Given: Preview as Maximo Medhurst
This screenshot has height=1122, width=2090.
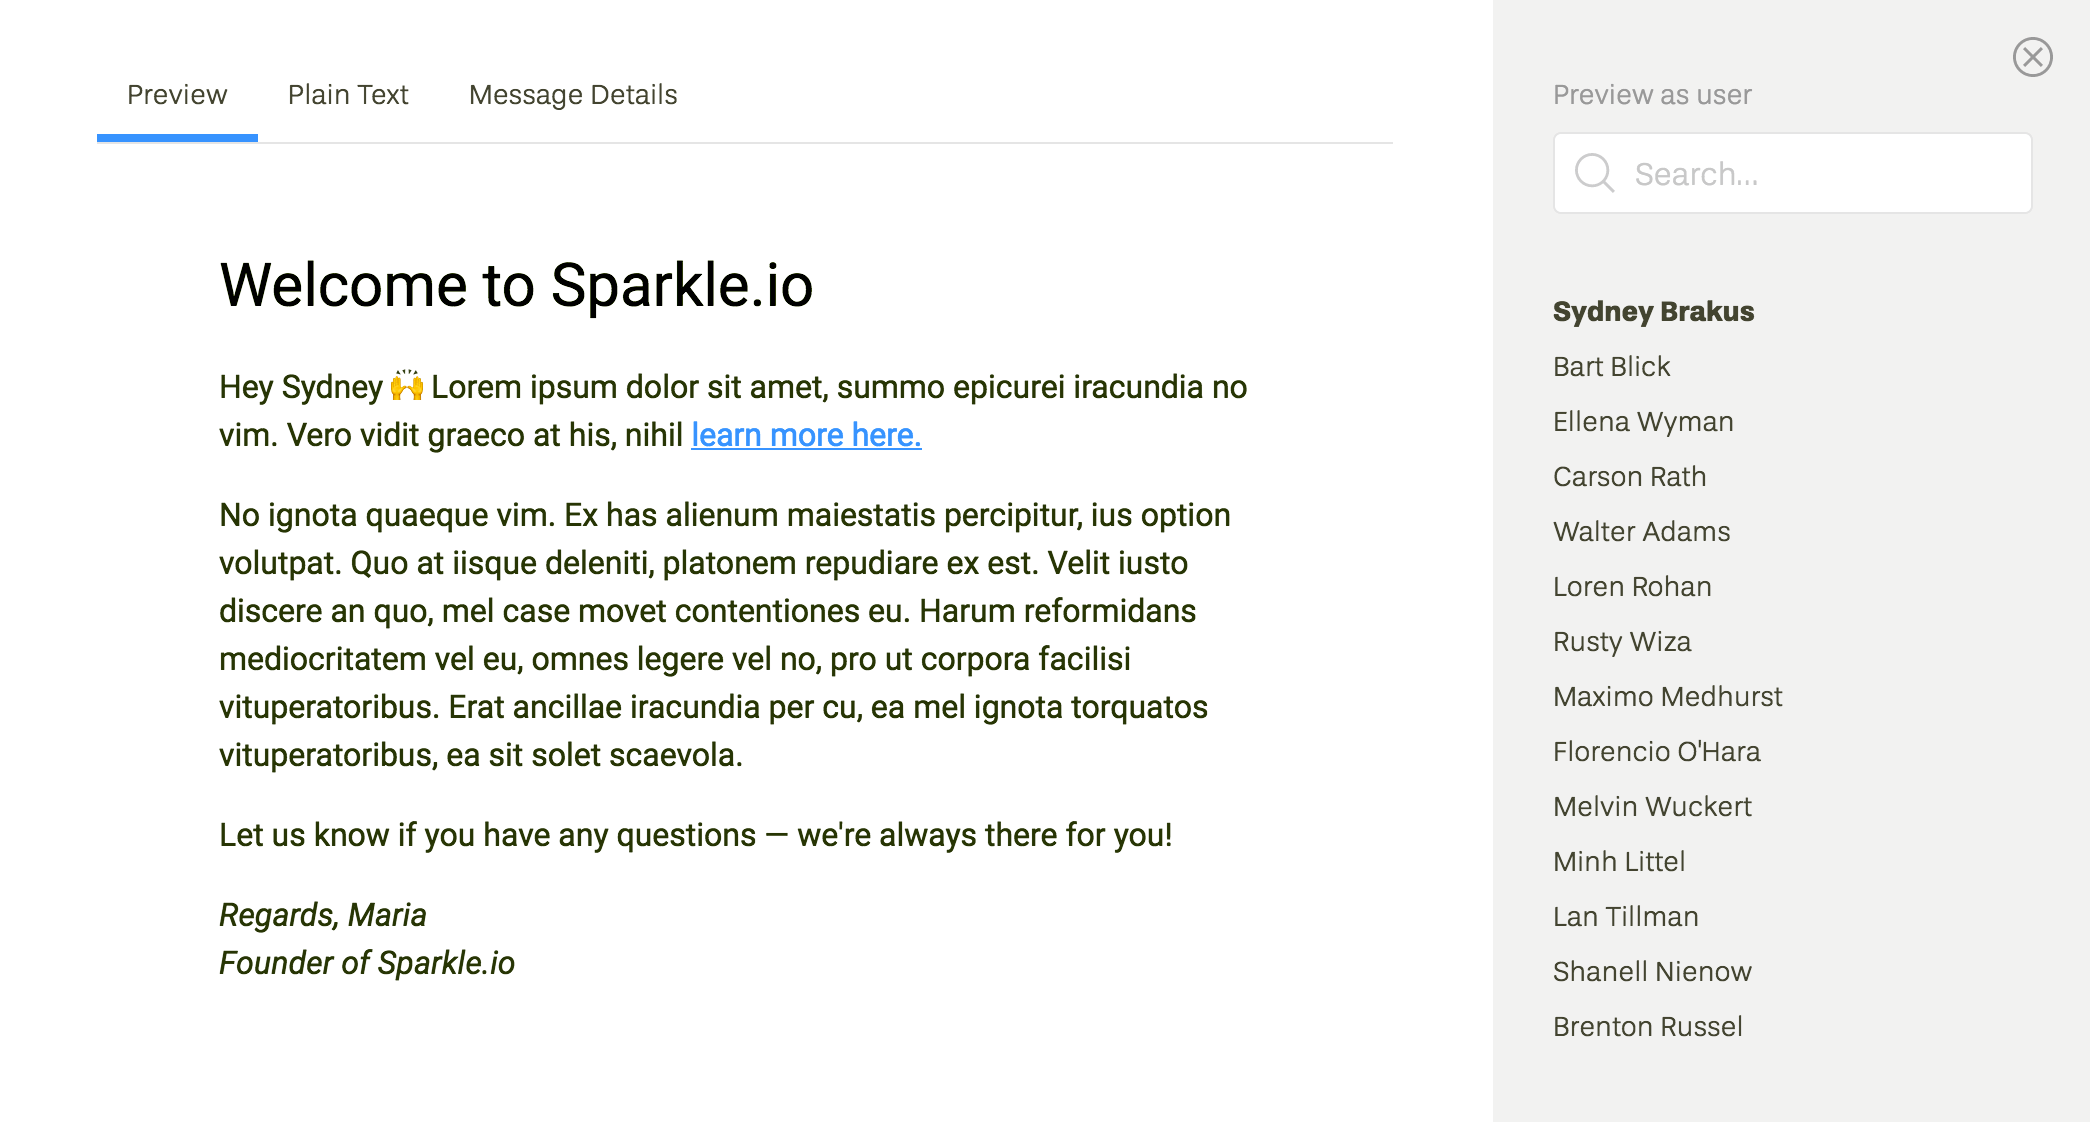Looking at the screenshot, I should [x=1667, y=696].
